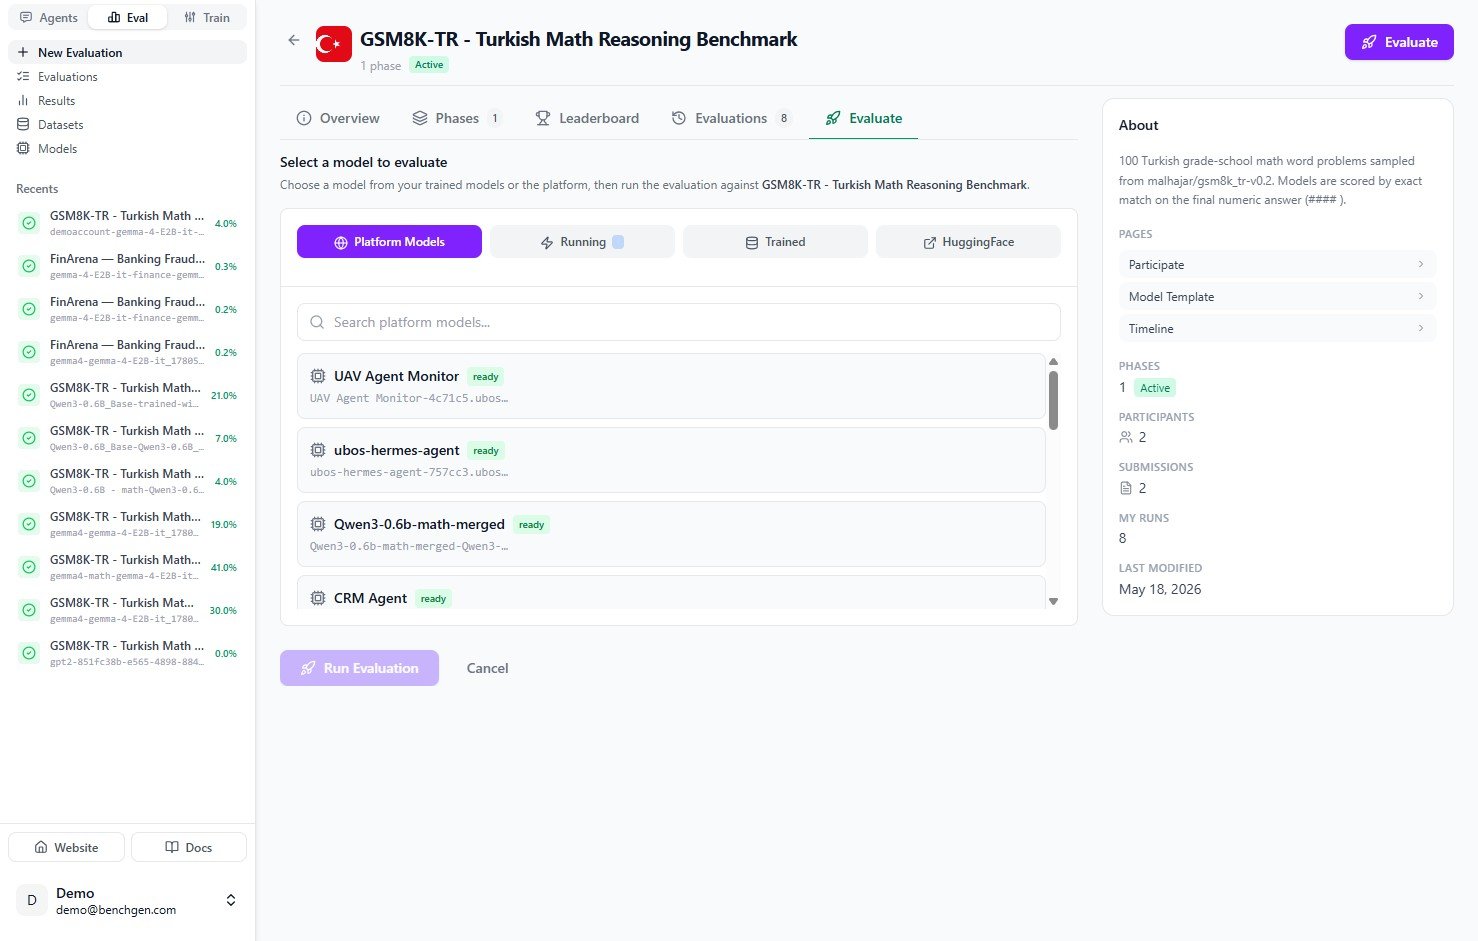Open the Docs link in sidebar footer
This screenshot has height=941, width=1478.
pyautogui.click(x=189, y=847)
